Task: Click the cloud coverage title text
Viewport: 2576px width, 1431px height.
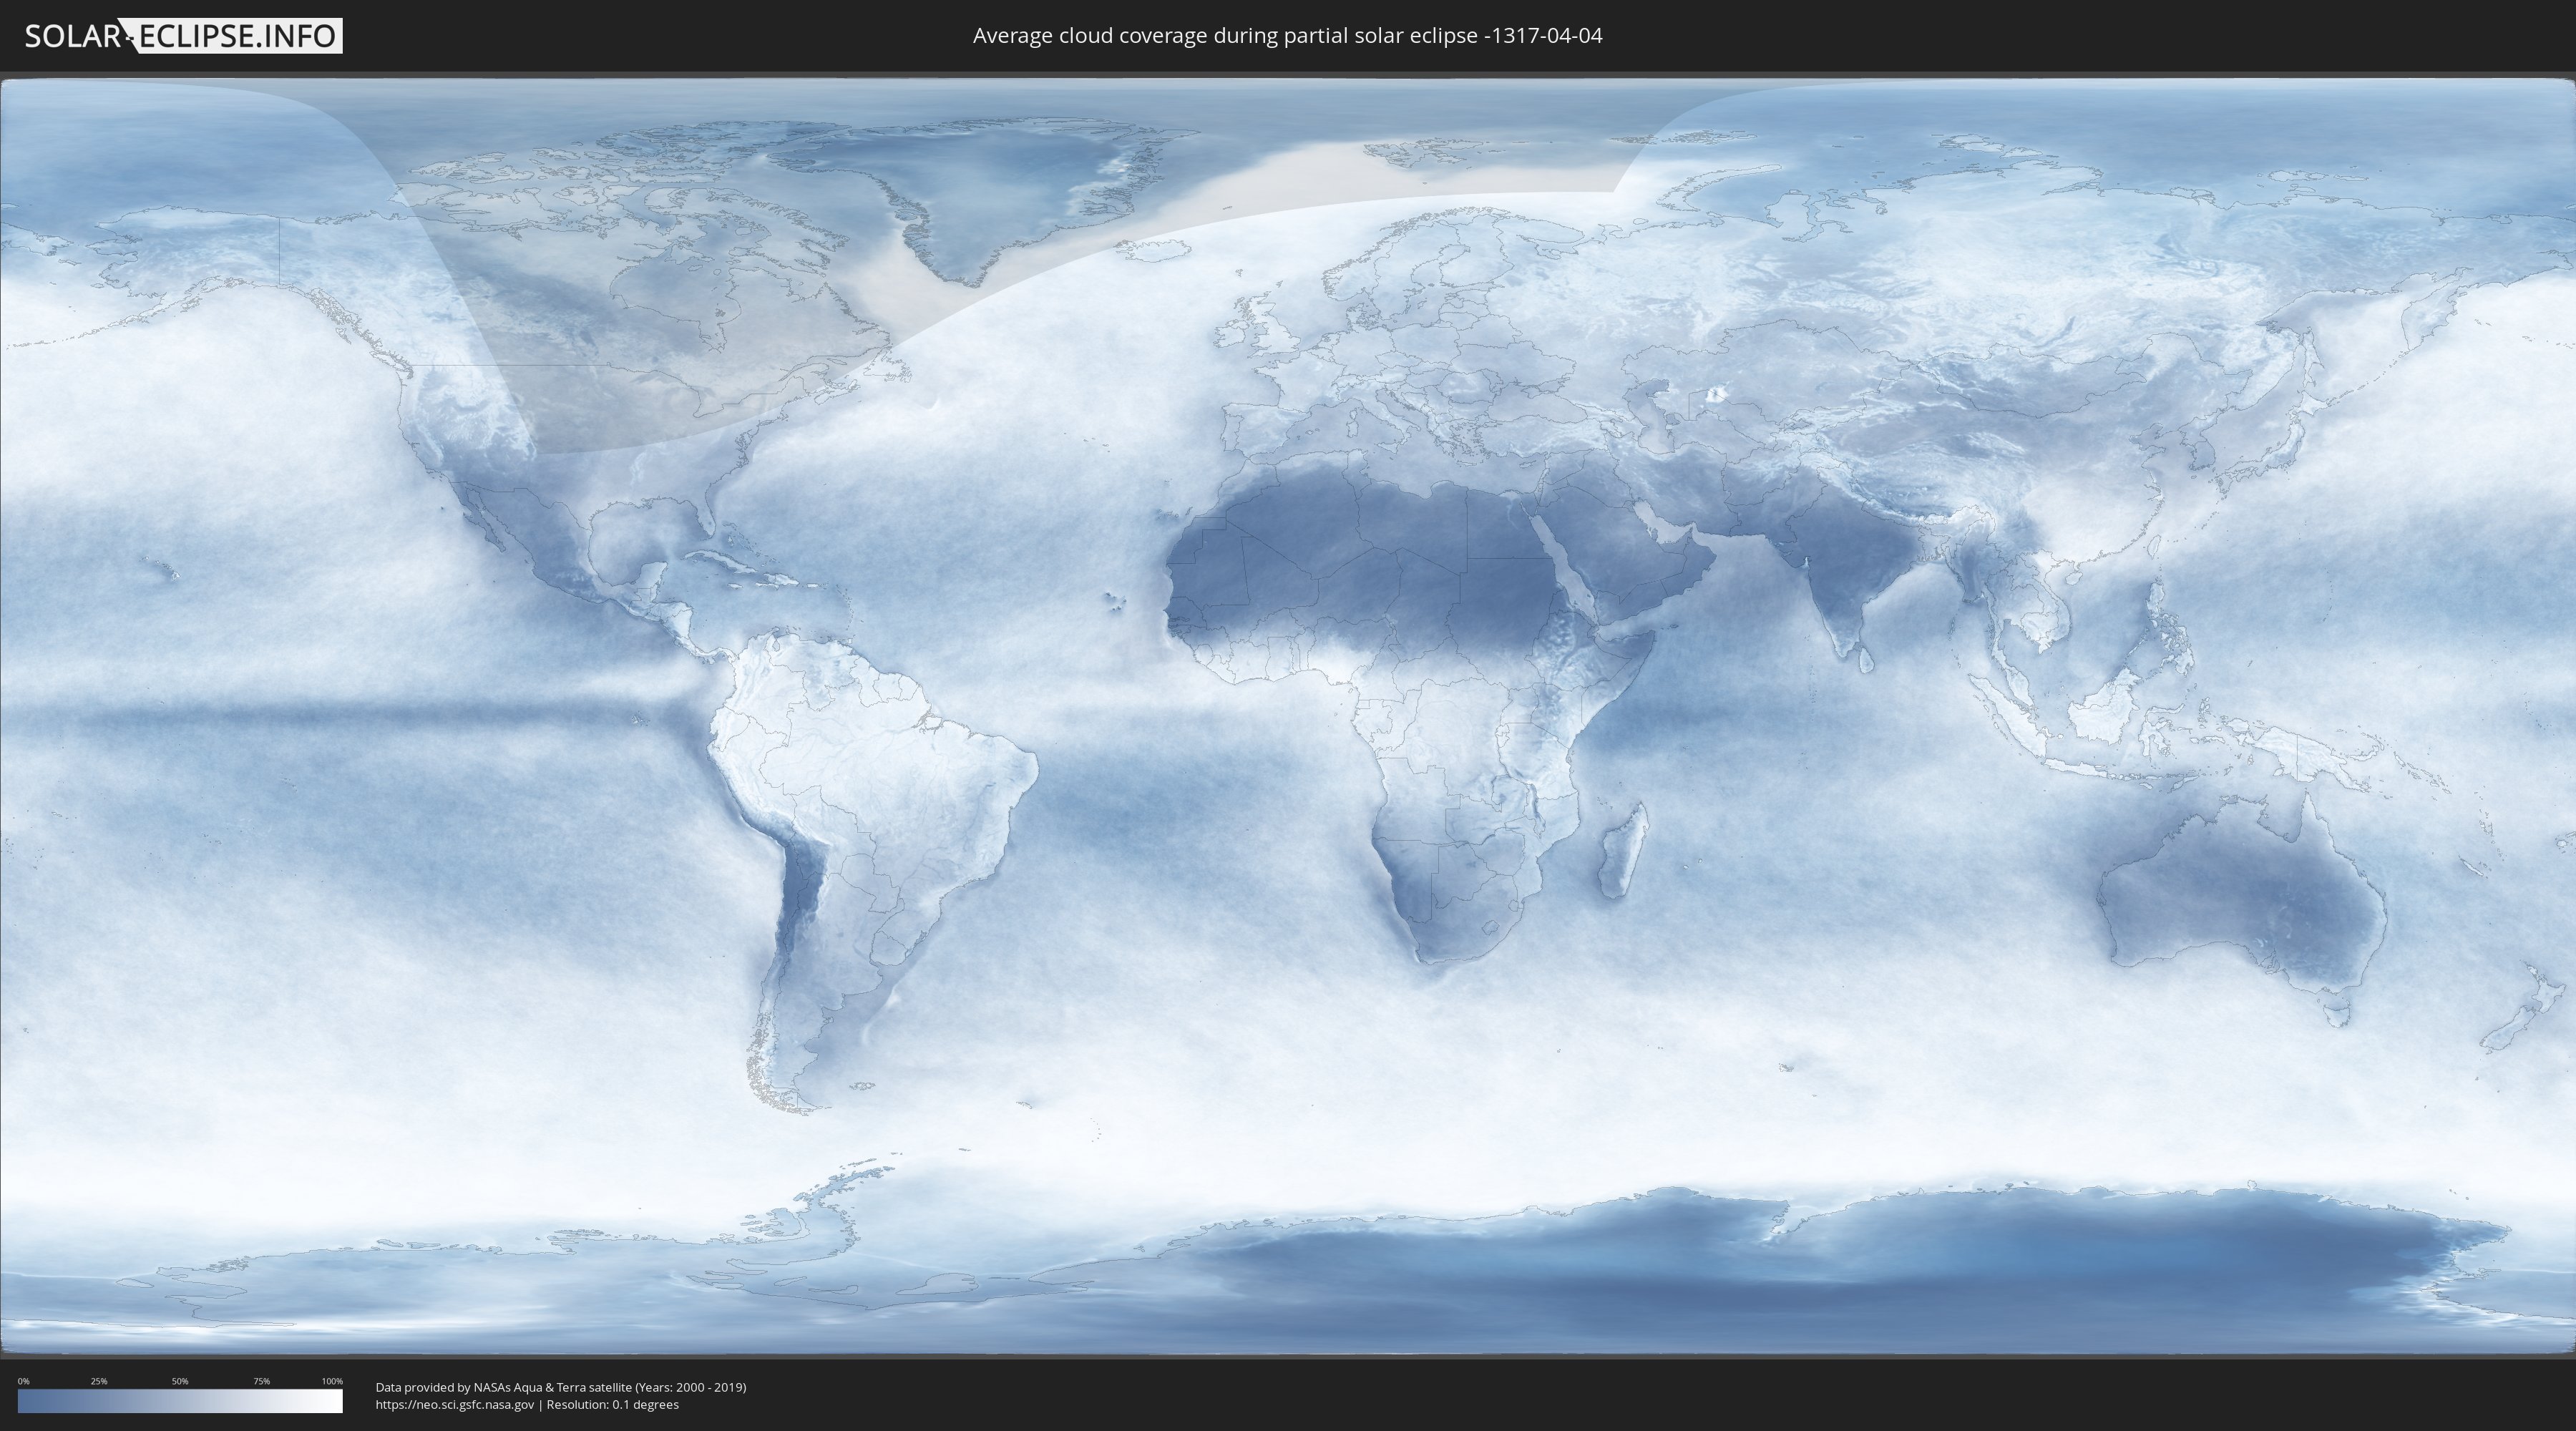Action: tap(1287, 36)
